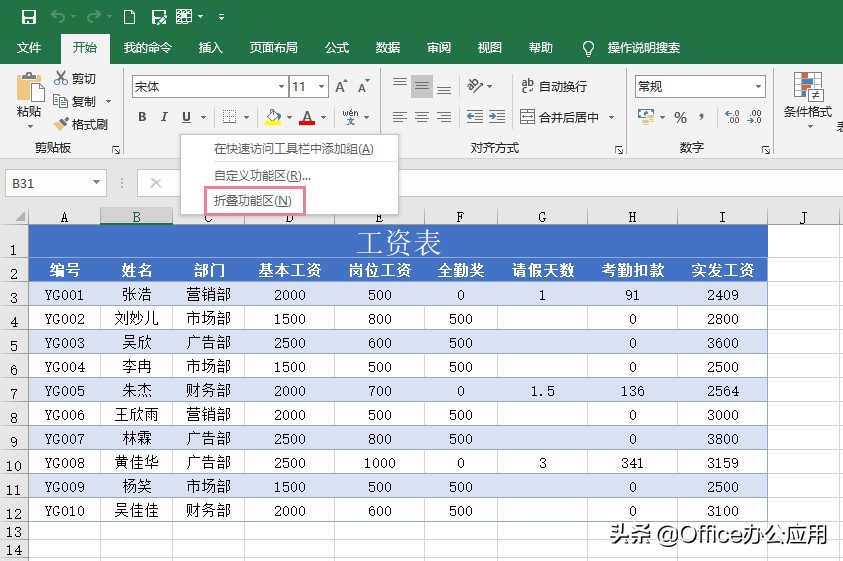Align text left in alignment group
The width and height of the screenshot is (843, 561).
point(399,117)
